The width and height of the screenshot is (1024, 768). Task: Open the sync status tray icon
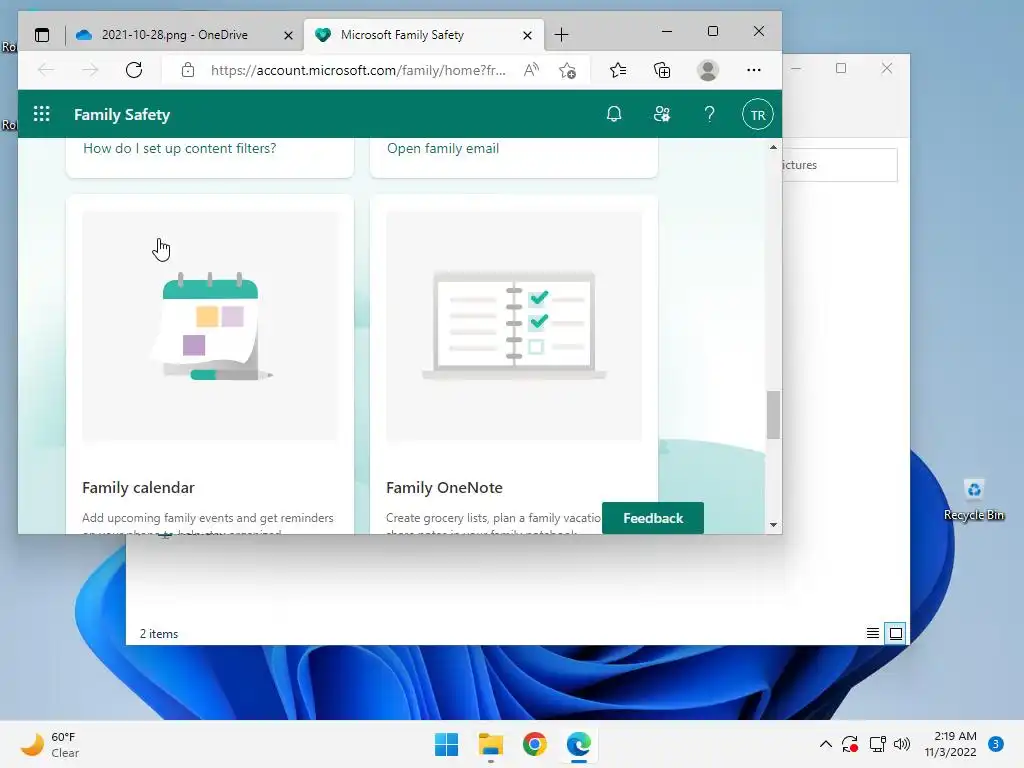[x=850, y=744]
